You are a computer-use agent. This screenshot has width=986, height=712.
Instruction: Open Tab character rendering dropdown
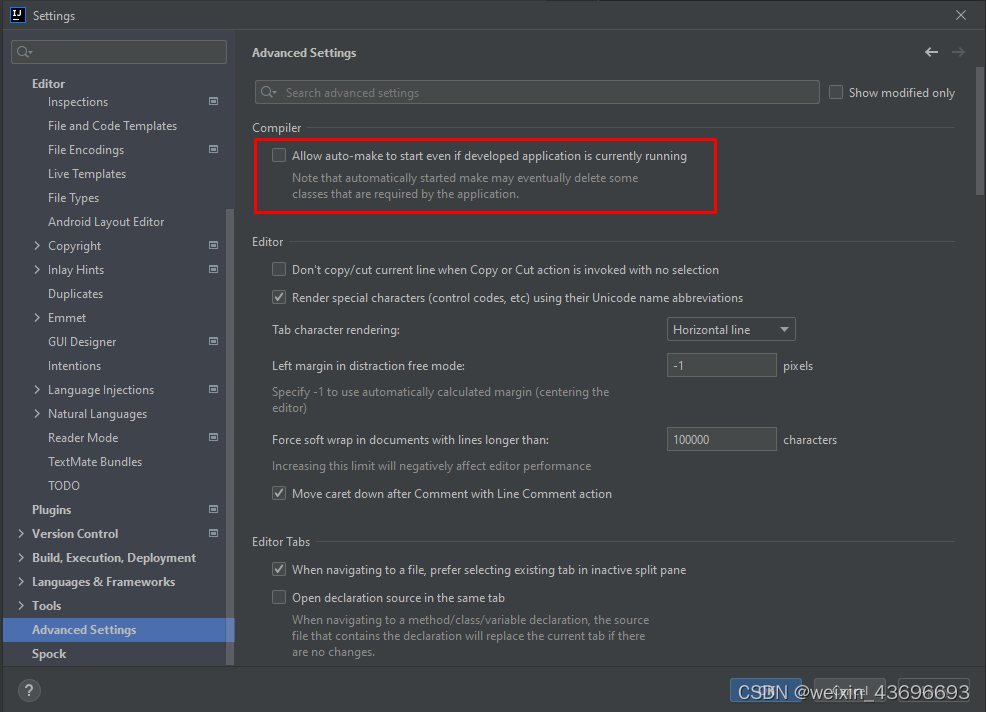[x=731, y=330]
